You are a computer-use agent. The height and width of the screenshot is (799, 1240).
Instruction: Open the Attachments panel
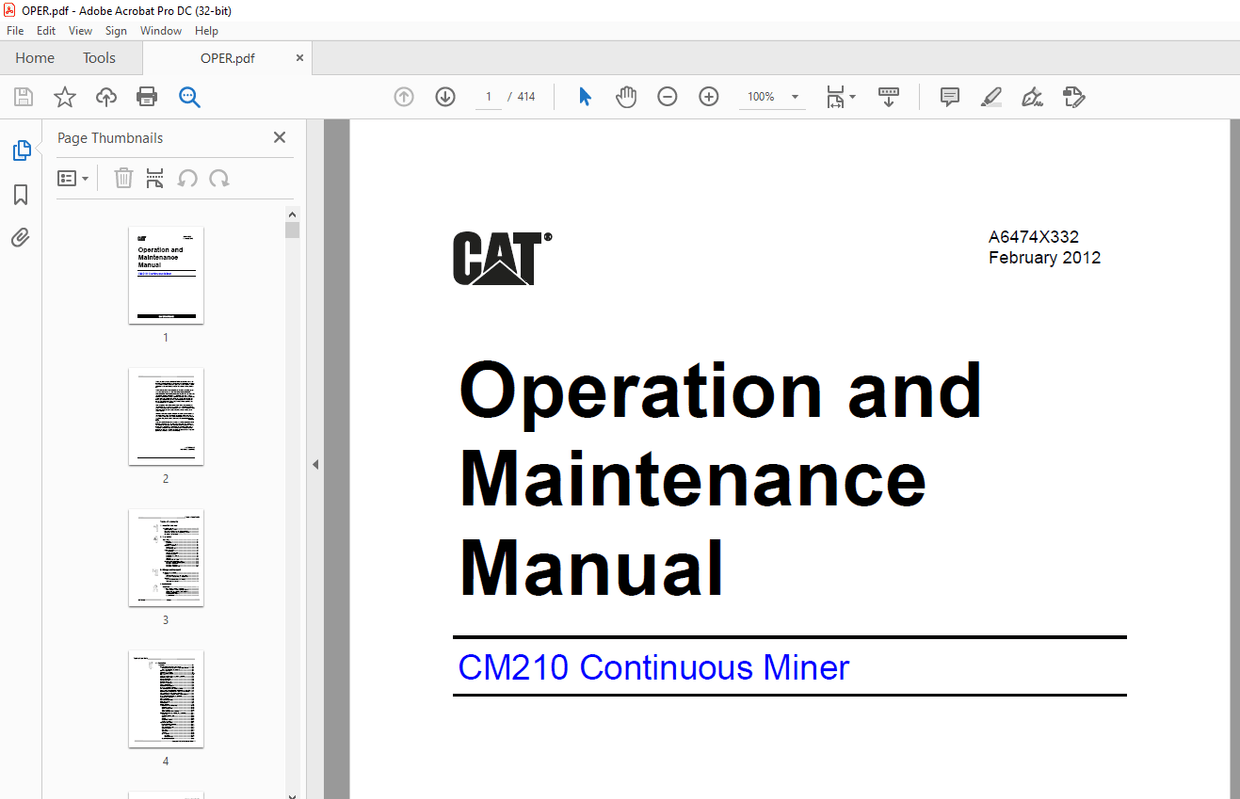click(20, 237)
